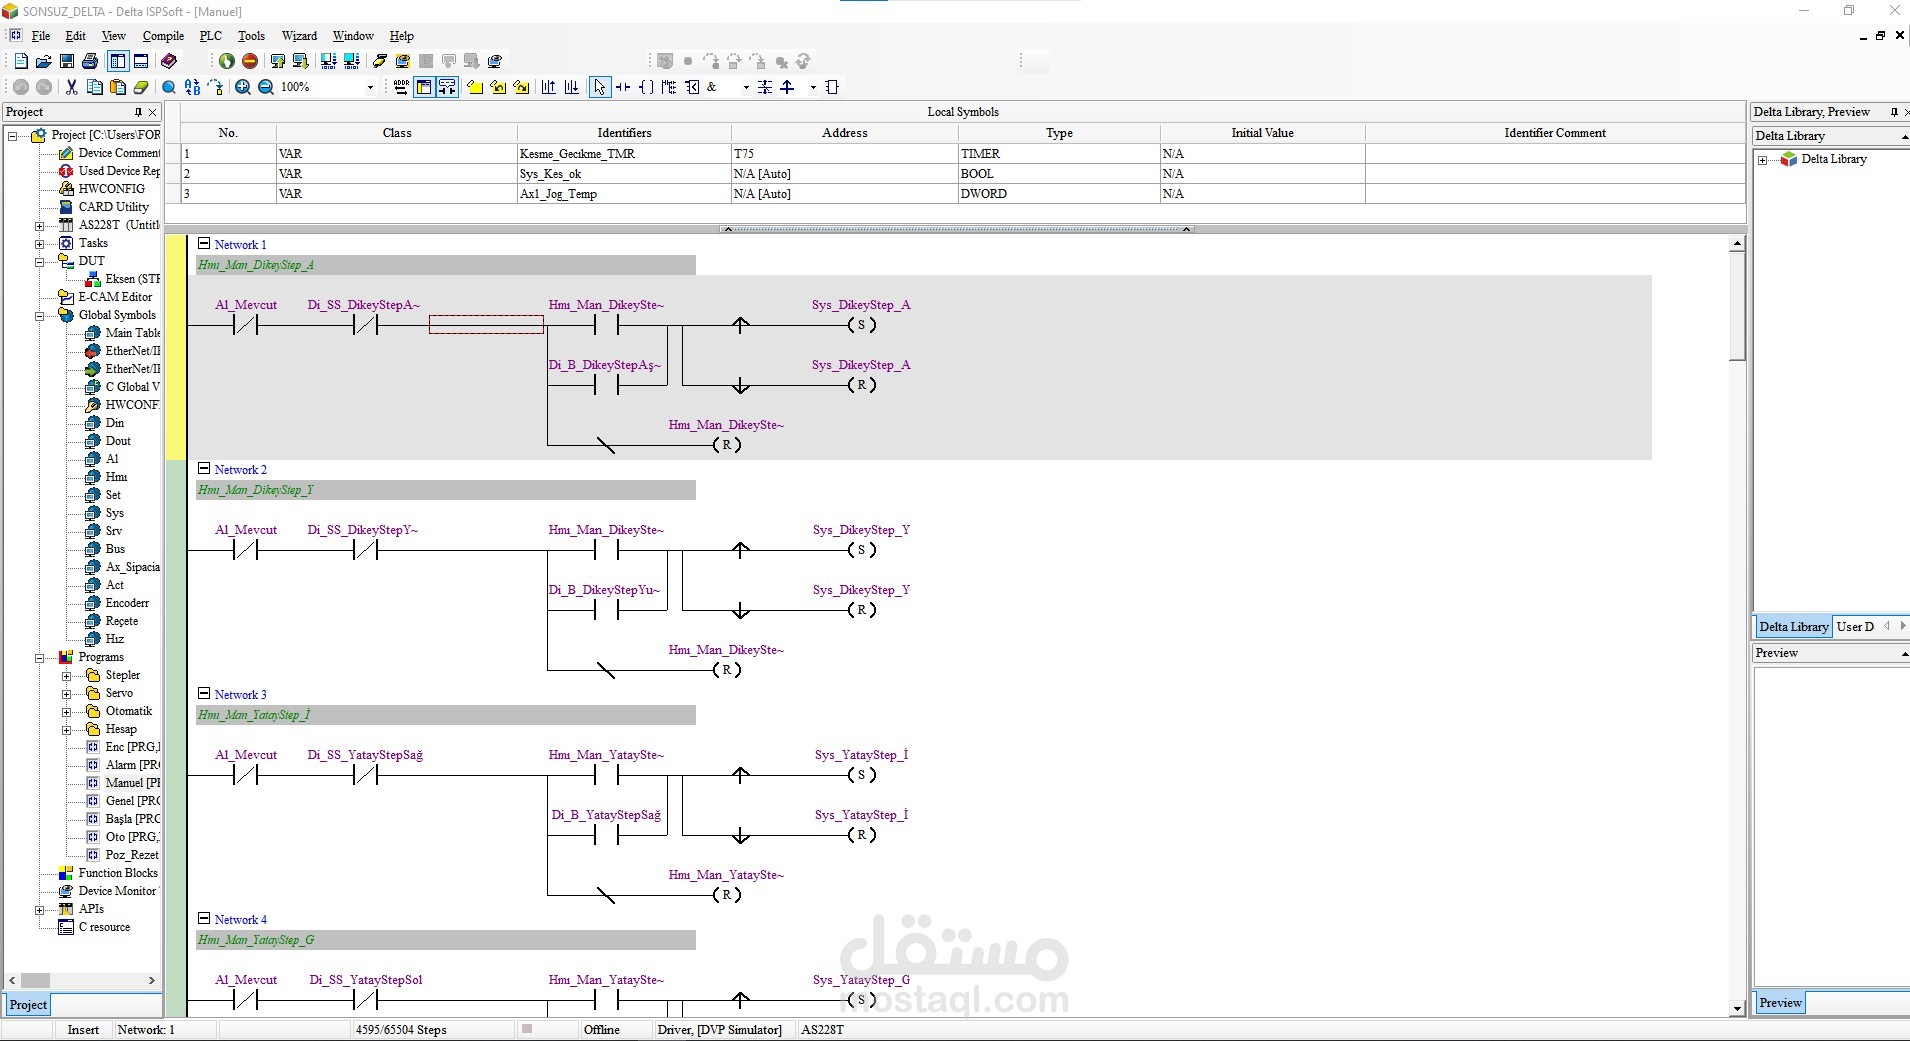The height and width of the screenshot is (1041, 1910).
Task: Open the ampersand instruction dropdown arrow
Action: click(746, 87)
